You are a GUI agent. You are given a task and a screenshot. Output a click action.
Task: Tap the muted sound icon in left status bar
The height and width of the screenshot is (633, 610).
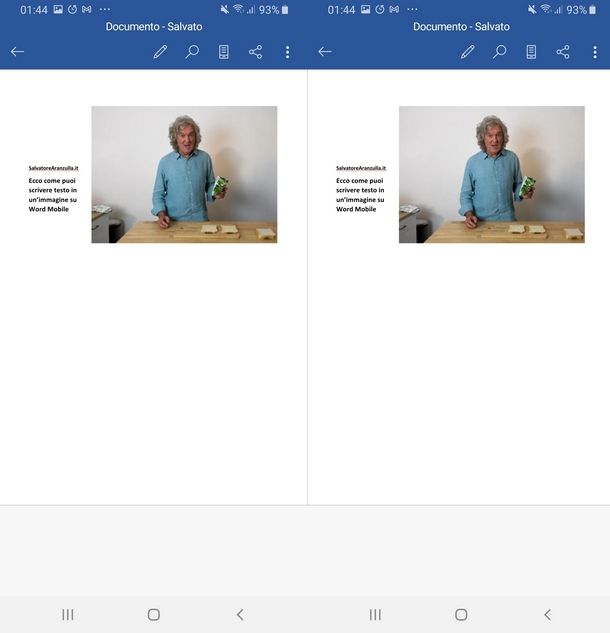pos(225,9)
